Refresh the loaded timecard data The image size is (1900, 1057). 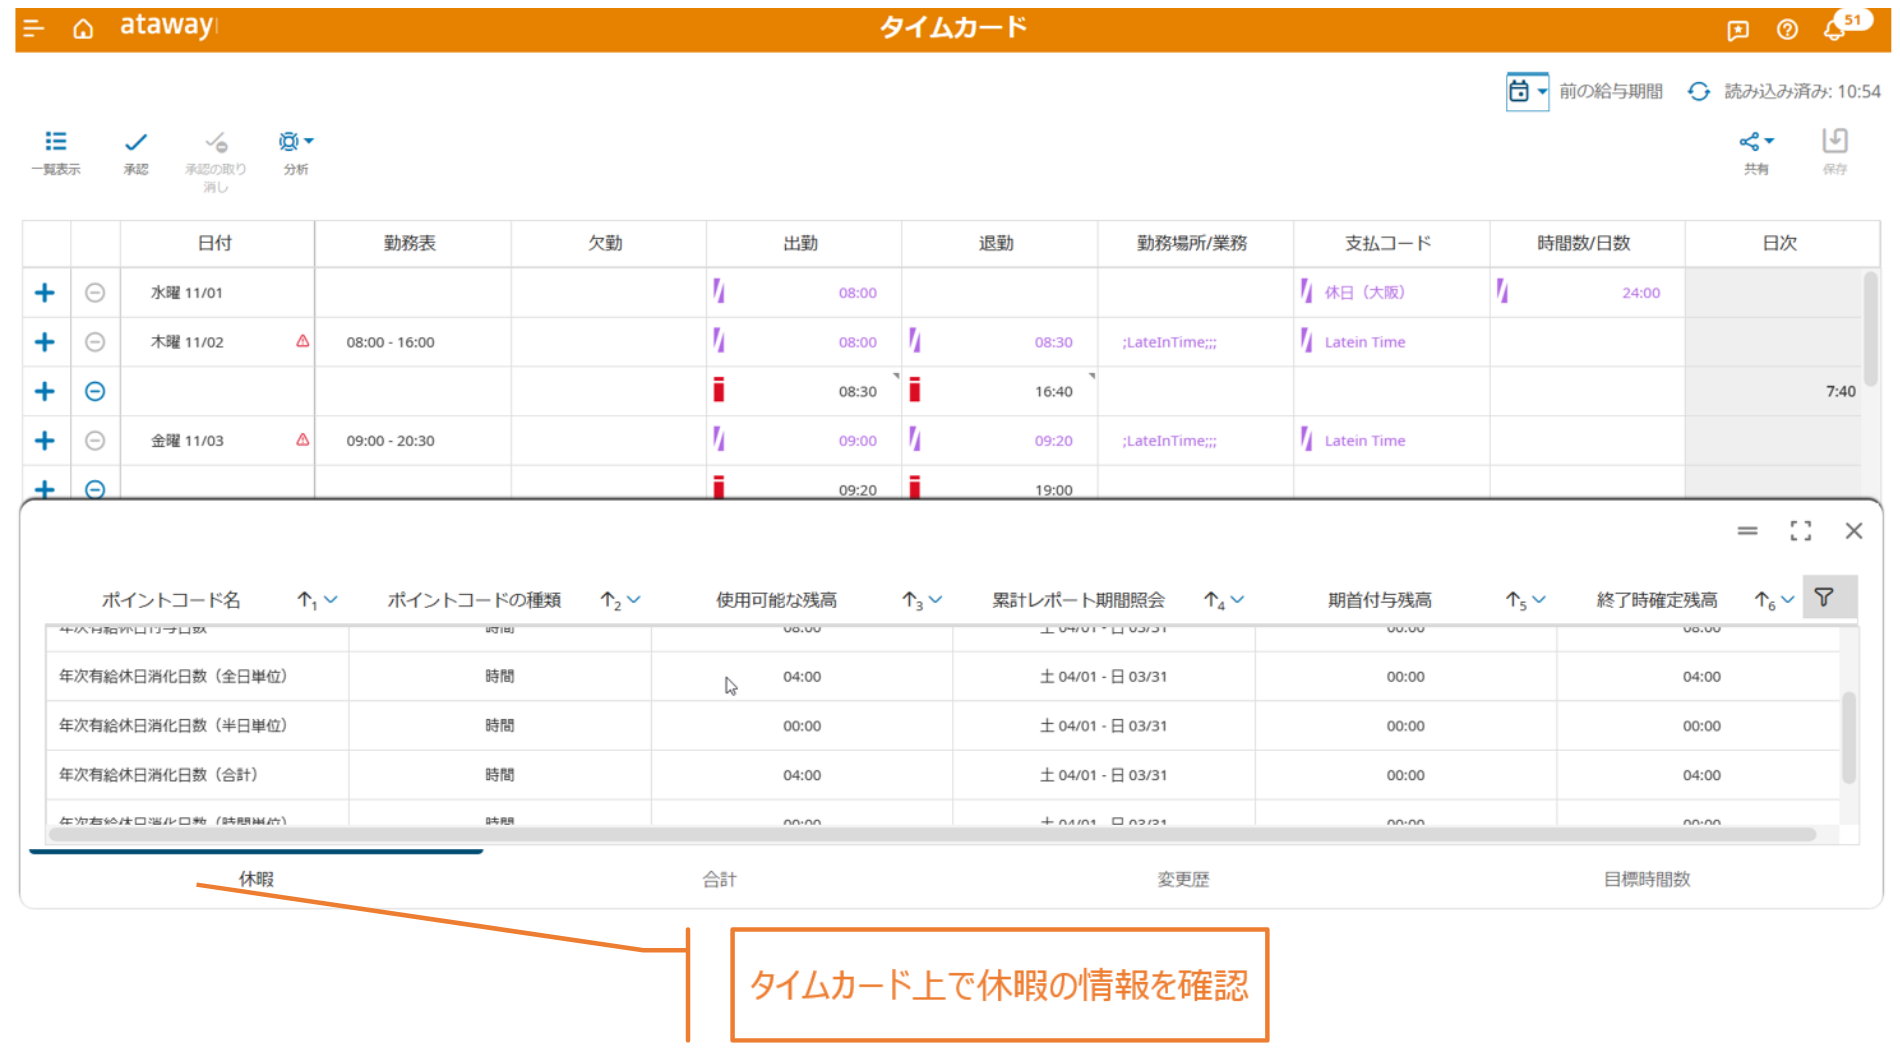click(x=1698, y=91)
